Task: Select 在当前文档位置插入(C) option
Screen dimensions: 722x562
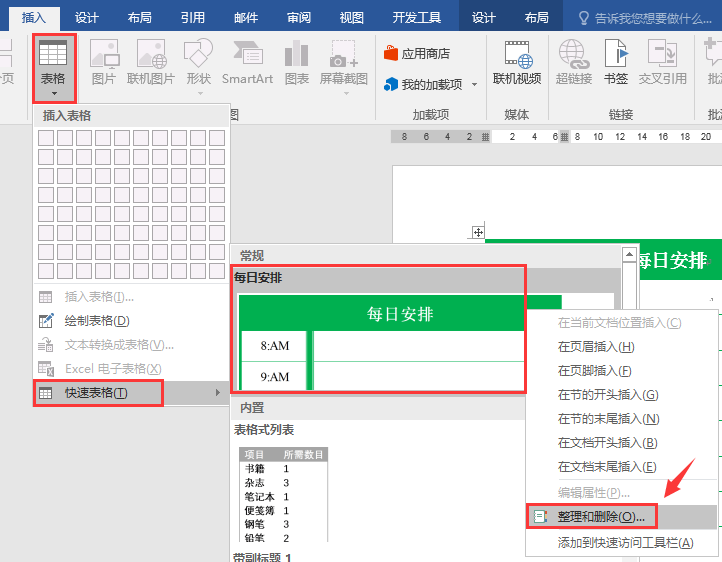Action: click(x=622, y=323)
